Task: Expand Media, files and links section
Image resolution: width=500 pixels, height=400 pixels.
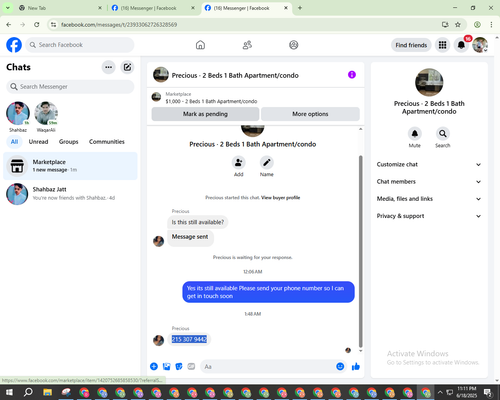Action: [429, 199]
